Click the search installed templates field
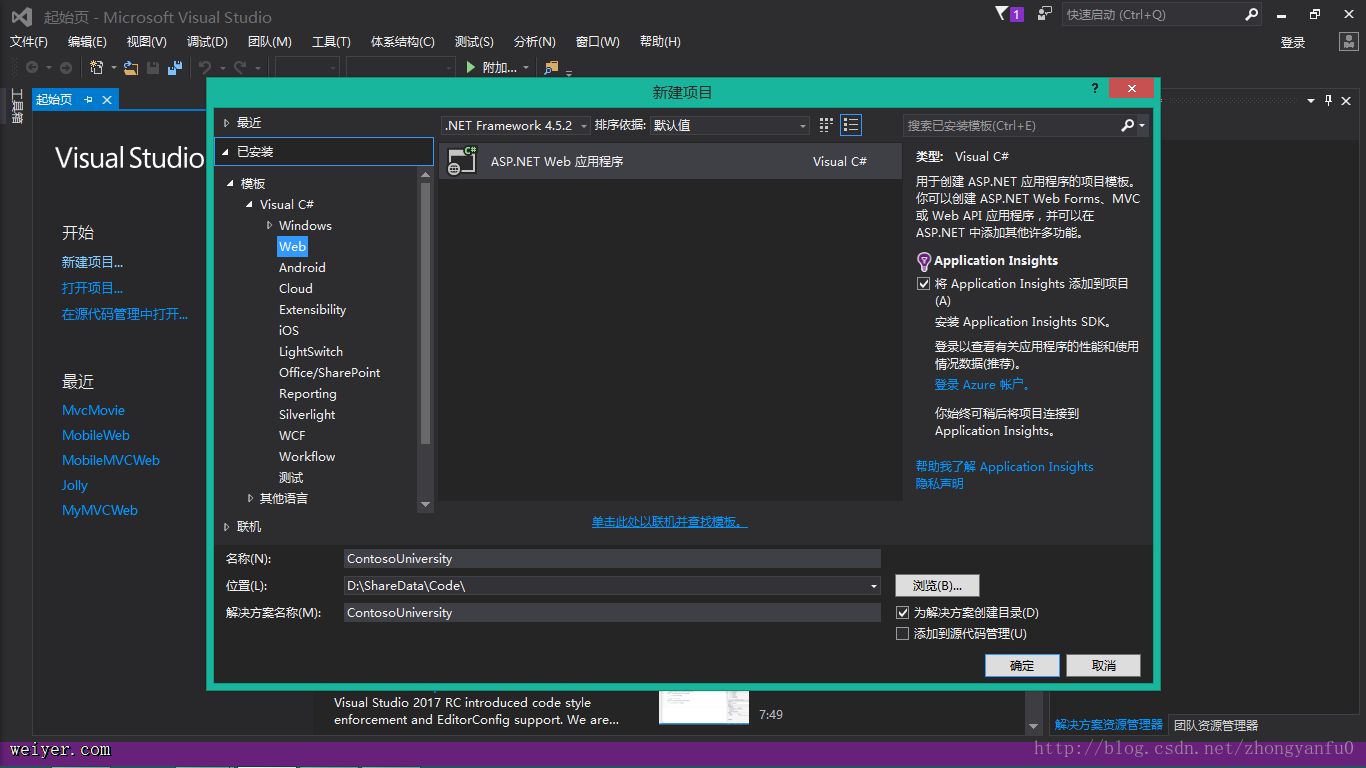 (1010, 125)
